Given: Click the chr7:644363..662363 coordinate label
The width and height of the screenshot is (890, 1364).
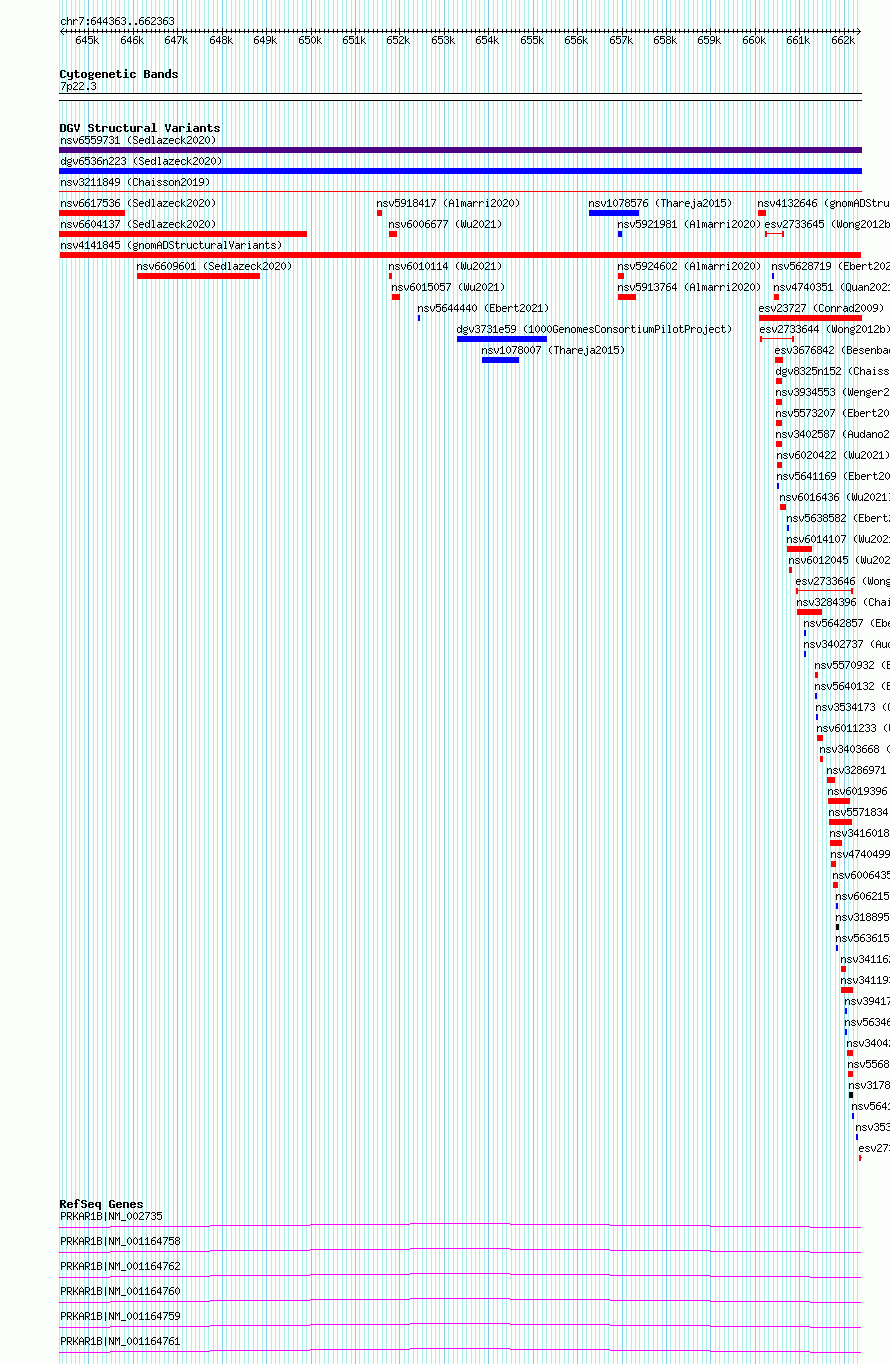Looking at the screenshot, I should 117,21.
